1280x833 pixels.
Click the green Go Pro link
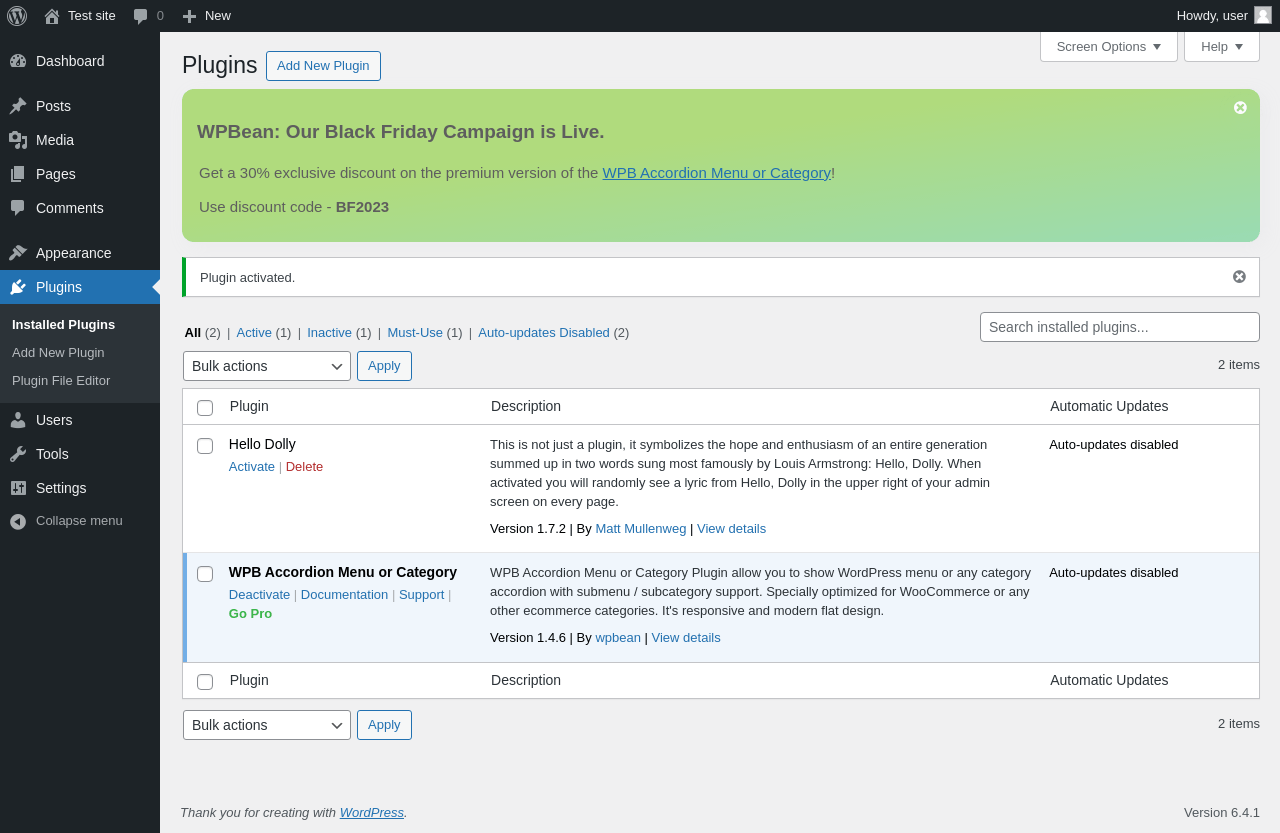tap(250, 614)
